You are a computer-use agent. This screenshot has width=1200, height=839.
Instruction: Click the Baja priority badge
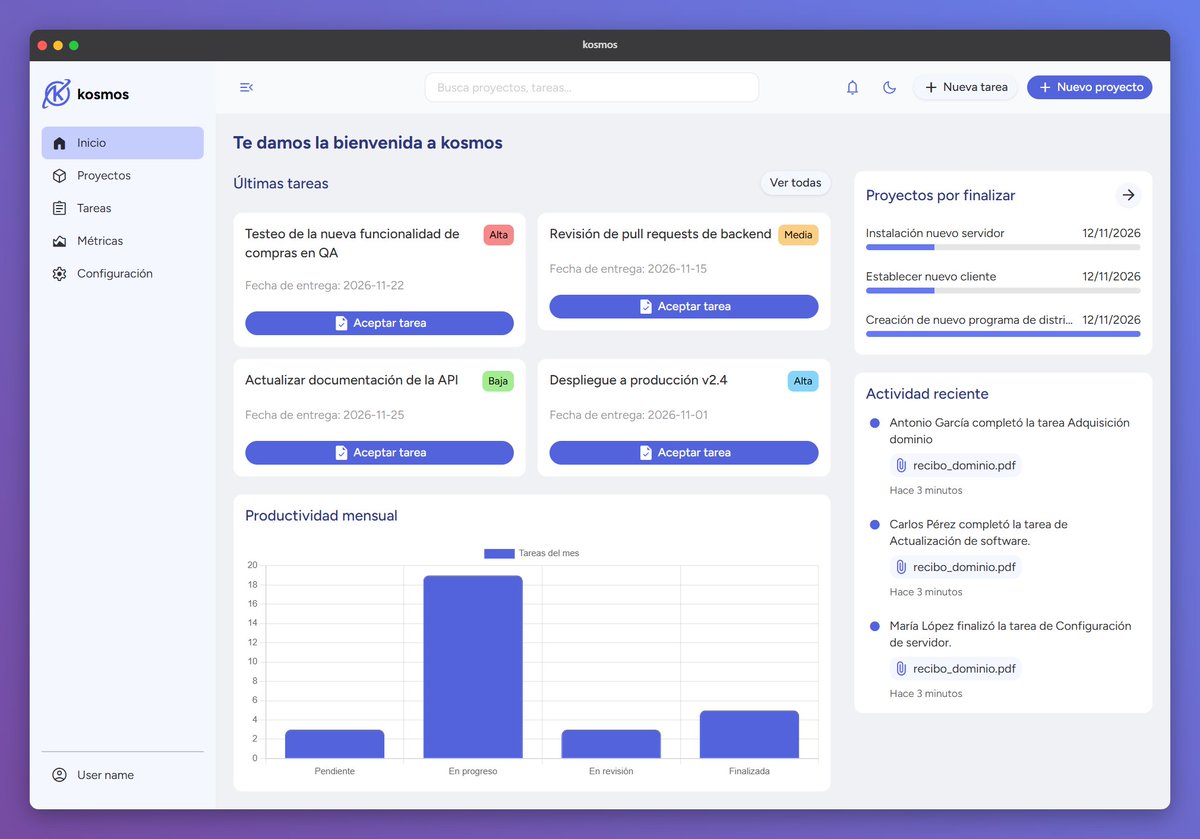[x=498, y=381]
